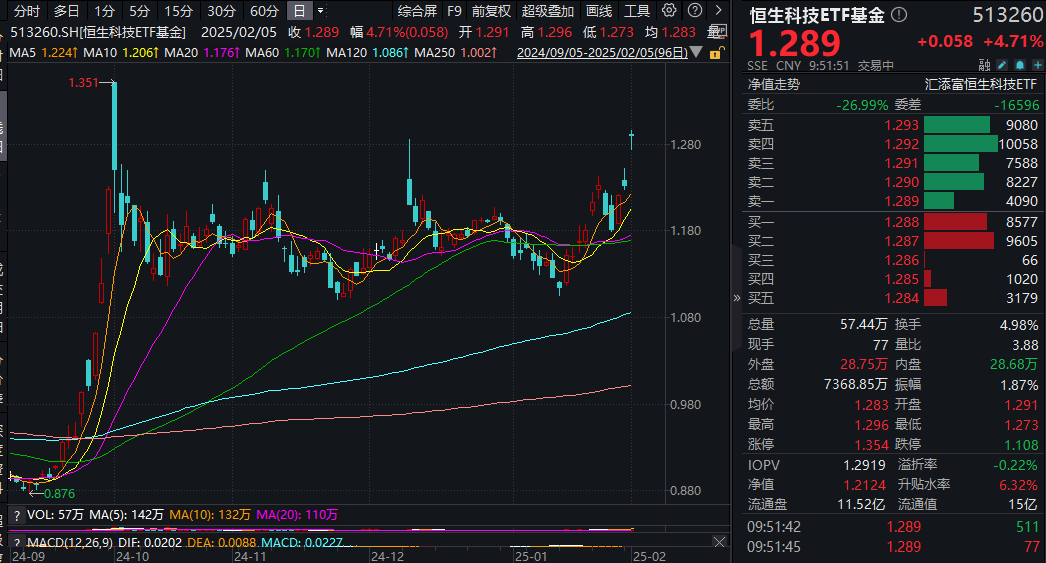This screenshot has height=563, width=1046.
Task: Toggle the orange lock icon beside date range
Action: point(716,52)
